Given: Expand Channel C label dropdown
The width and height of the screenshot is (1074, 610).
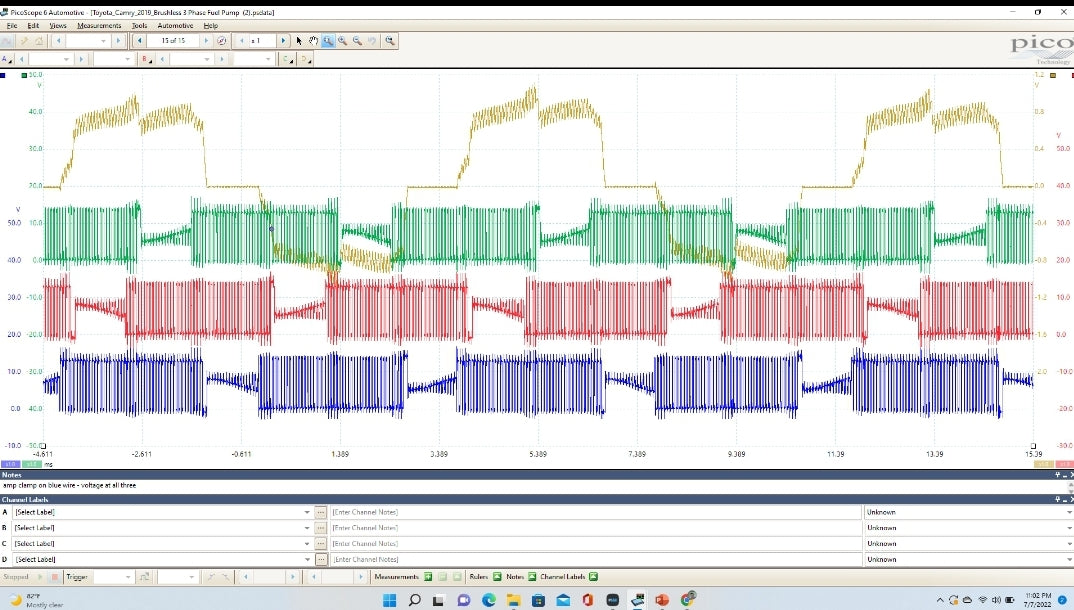Looking at the screenshot, I should [307, 544].
